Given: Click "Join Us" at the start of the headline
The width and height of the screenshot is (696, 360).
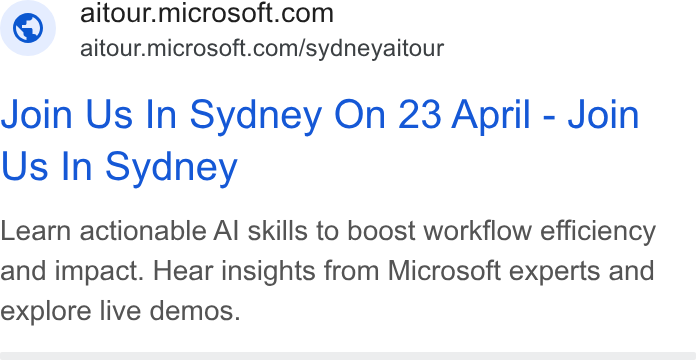Looking at the screenshot, I should [x=66, y=115].
